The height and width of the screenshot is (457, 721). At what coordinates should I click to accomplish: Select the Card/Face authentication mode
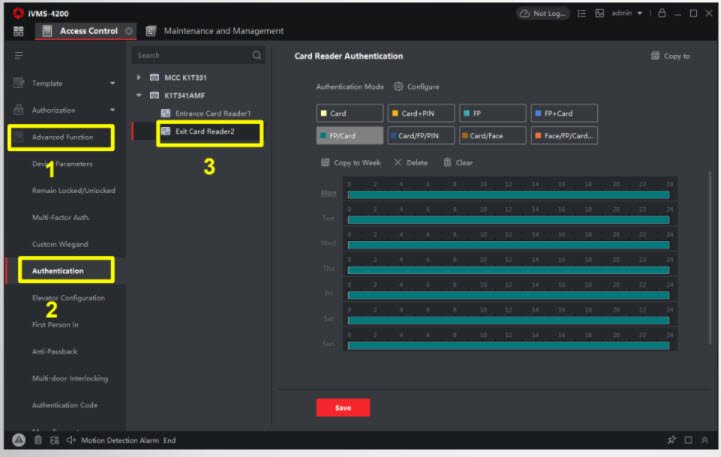[x=492, y=135]
